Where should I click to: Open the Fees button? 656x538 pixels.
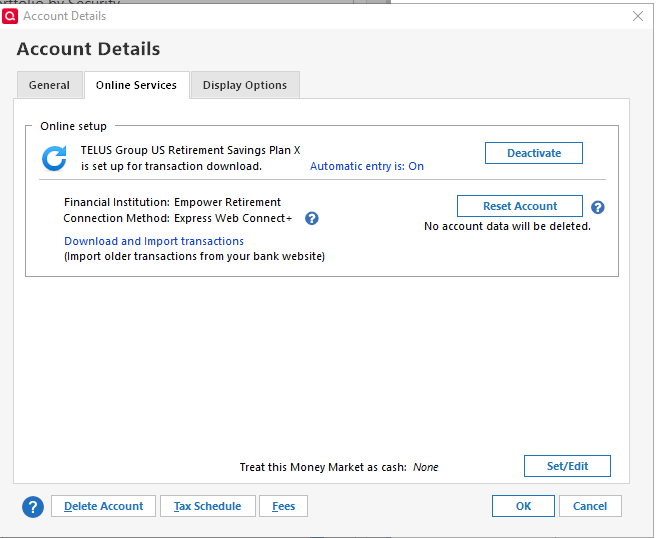[284, 506]
